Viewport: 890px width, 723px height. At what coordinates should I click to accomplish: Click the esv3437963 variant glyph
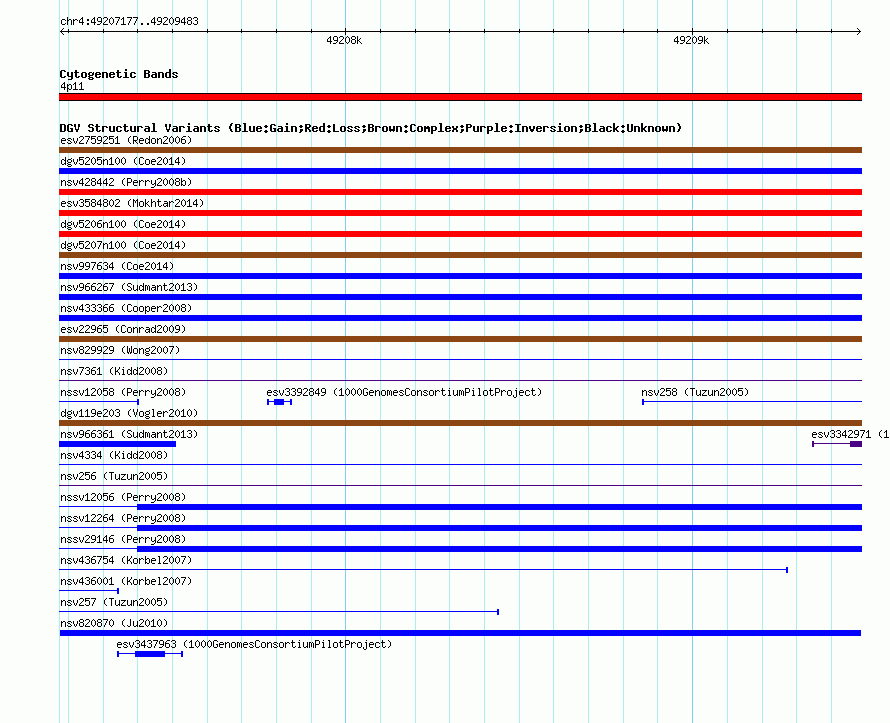150,654
